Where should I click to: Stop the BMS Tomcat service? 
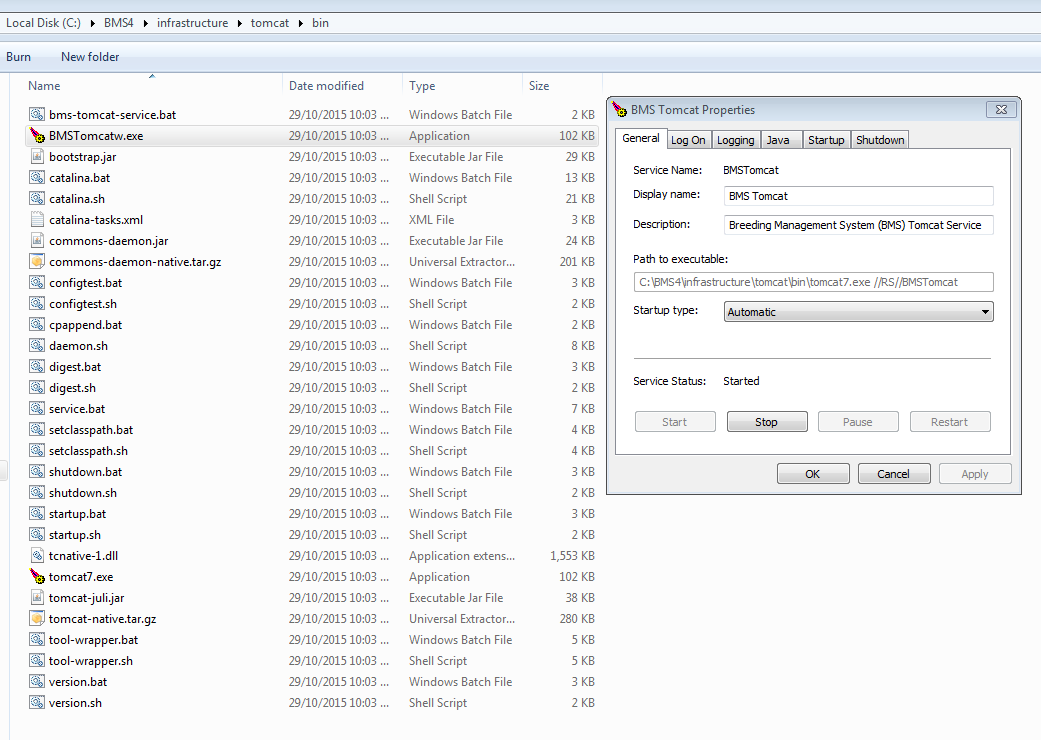pyautogui.click(x=767, y=422)
